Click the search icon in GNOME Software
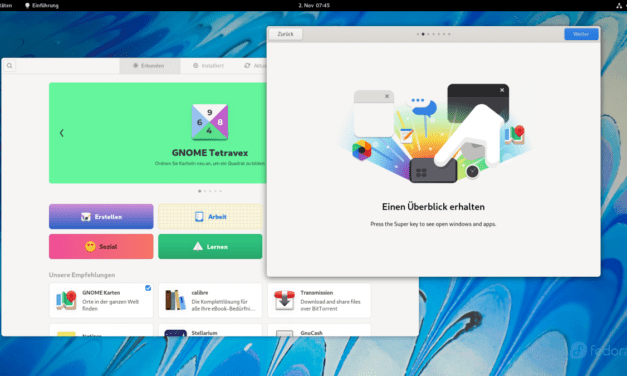 (10, 66)
